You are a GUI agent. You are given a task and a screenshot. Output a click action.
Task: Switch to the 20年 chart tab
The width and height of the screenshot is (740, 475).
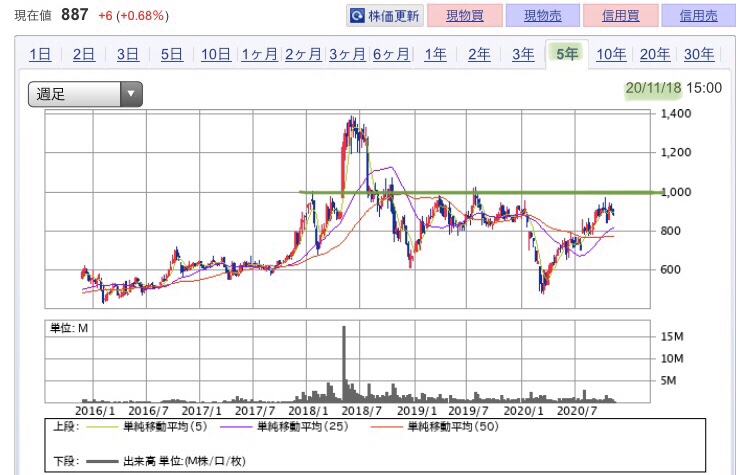[x=655, y=54]
